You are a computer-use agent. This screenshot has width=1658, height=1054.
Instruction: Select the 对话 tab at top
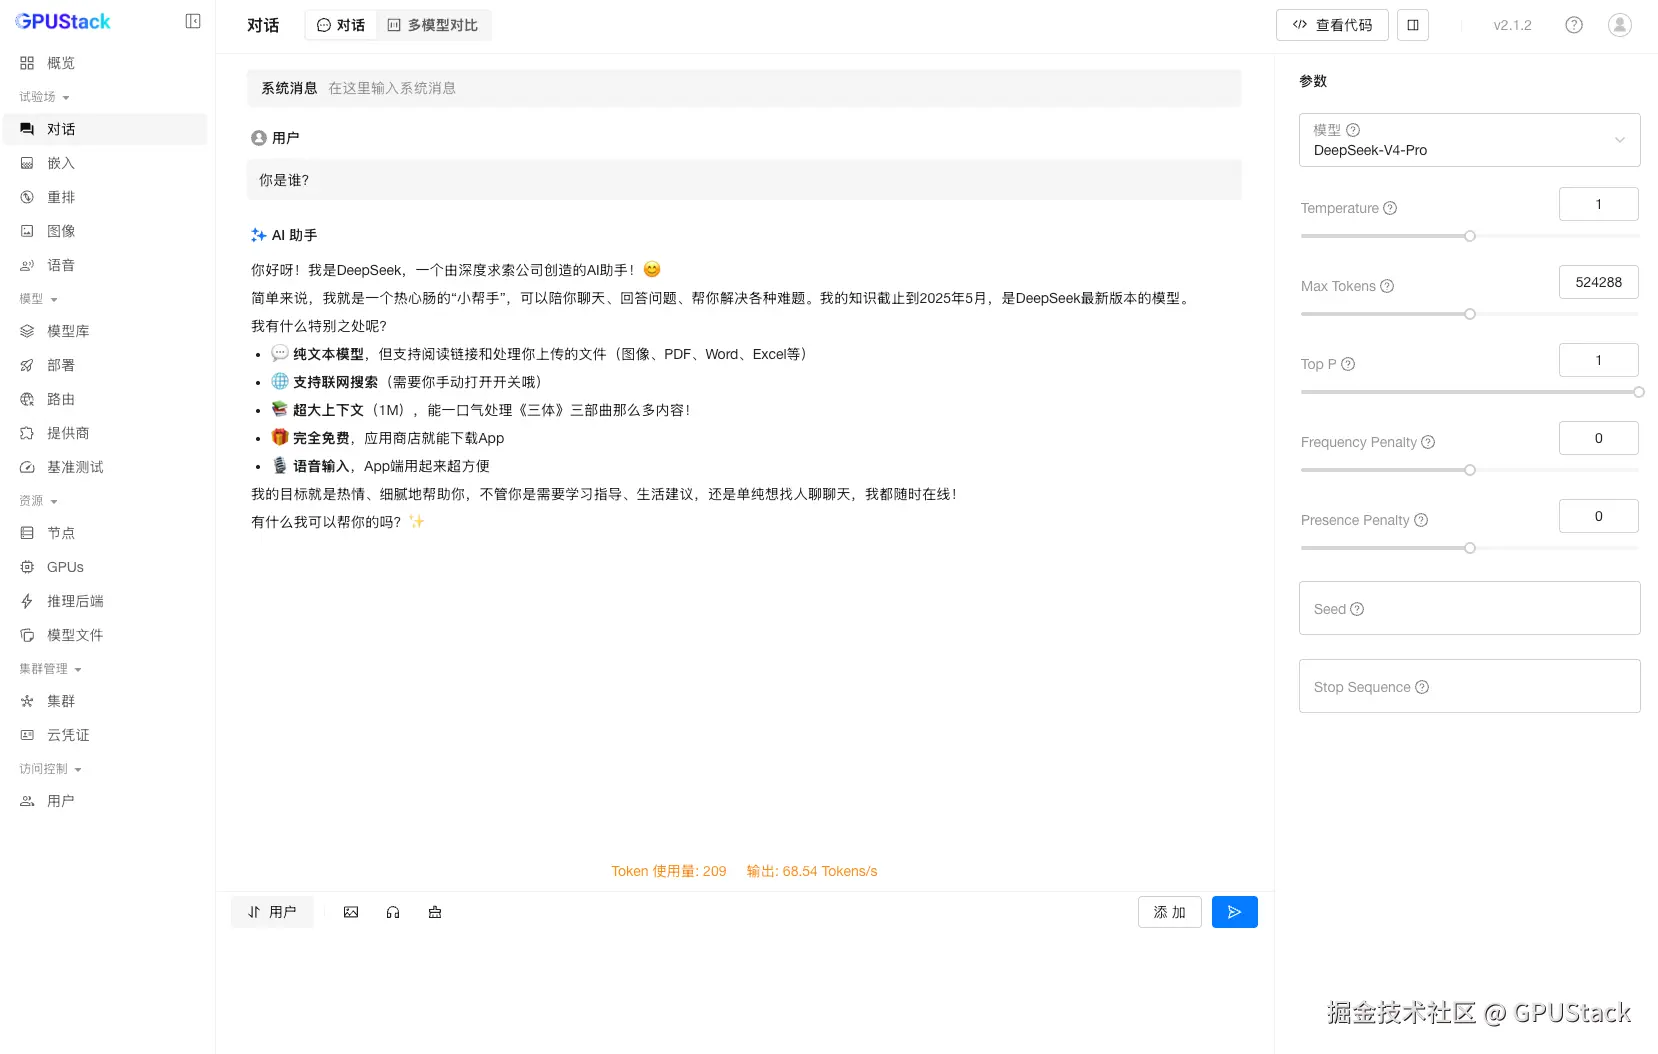coord(341,25)
